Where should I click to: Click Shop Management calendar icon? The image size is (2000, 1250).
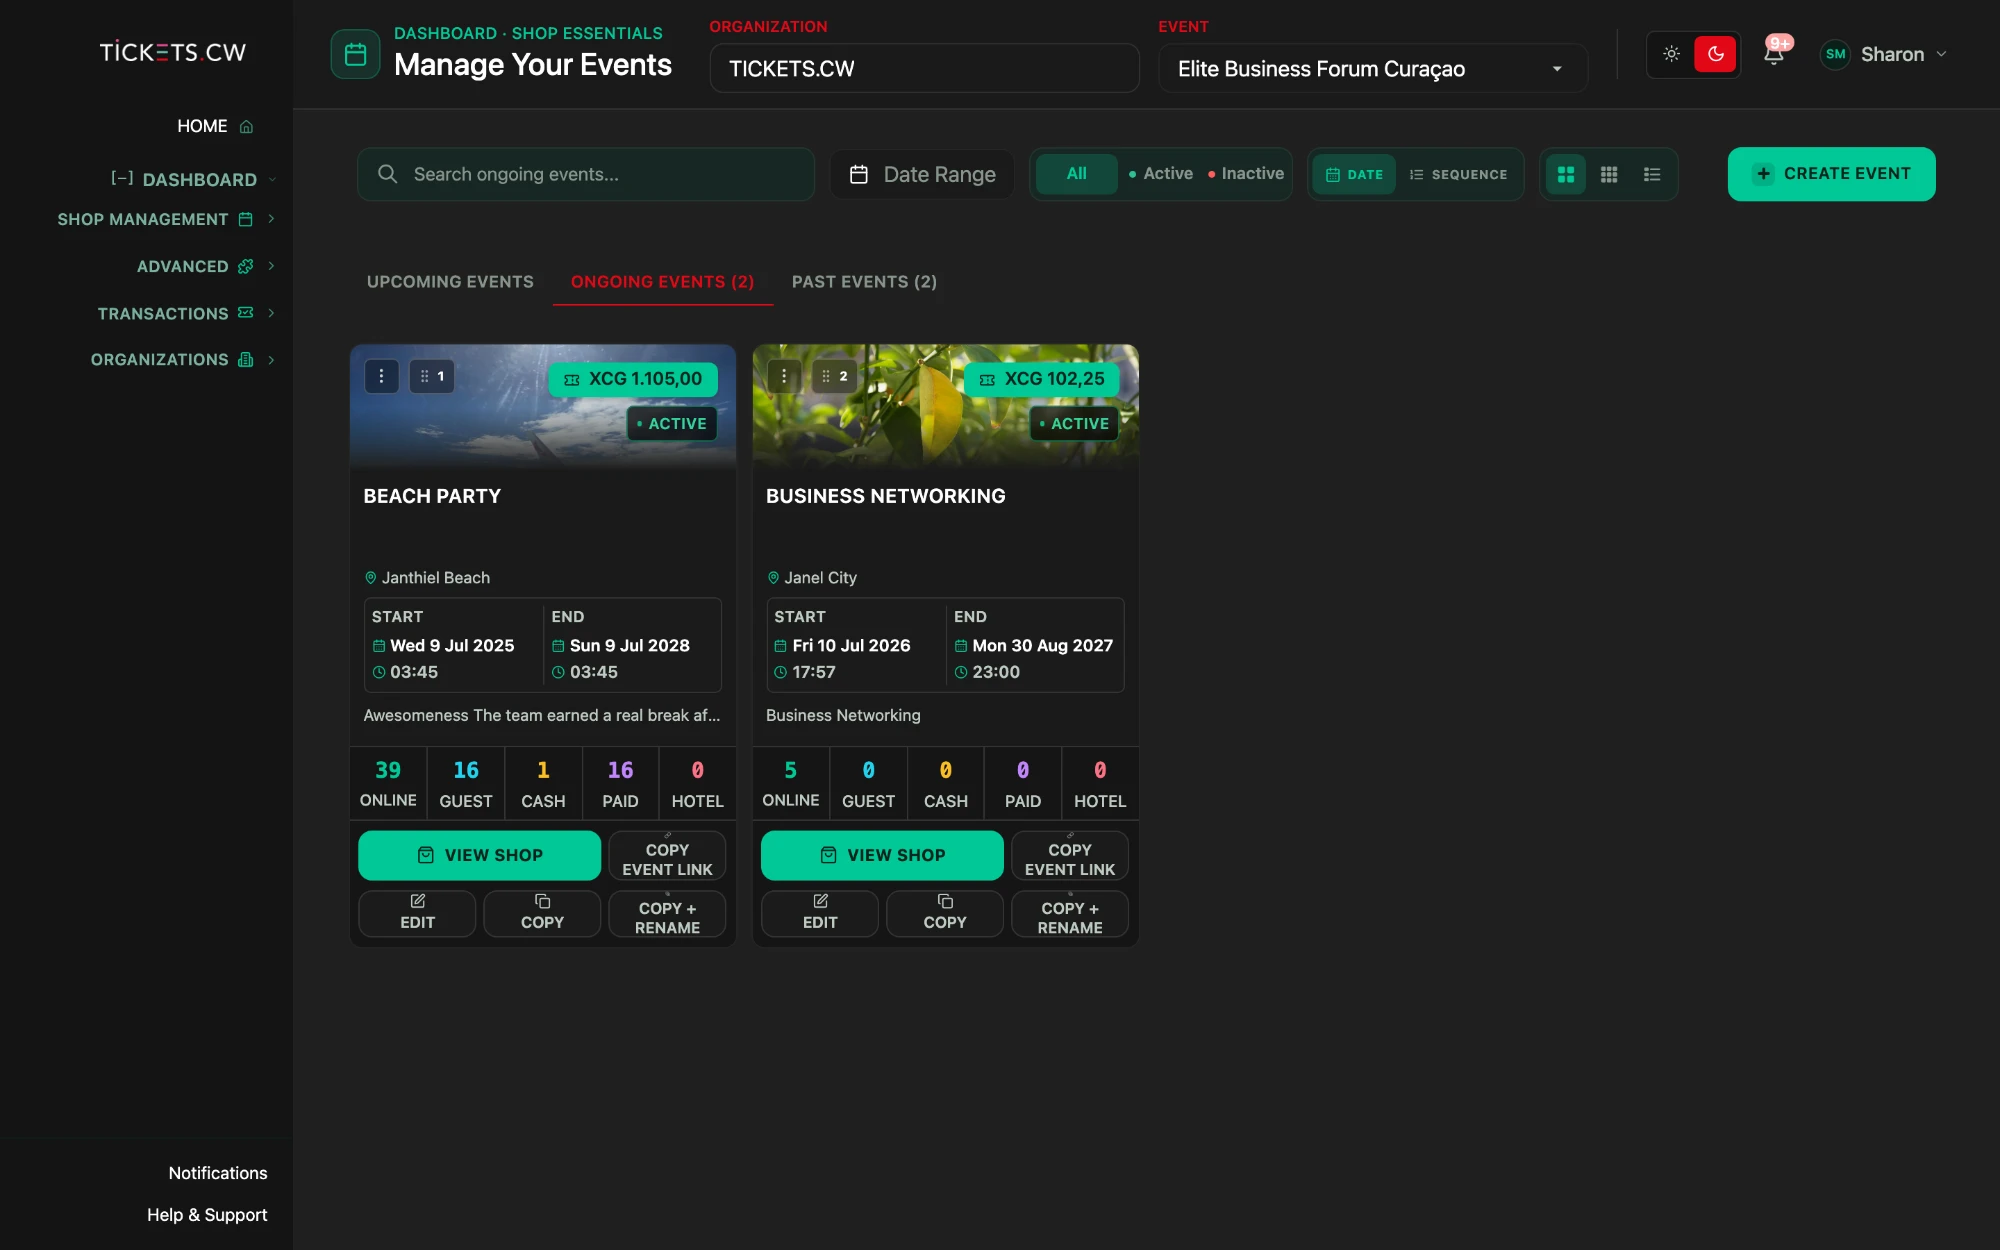(x=245, y=219)
